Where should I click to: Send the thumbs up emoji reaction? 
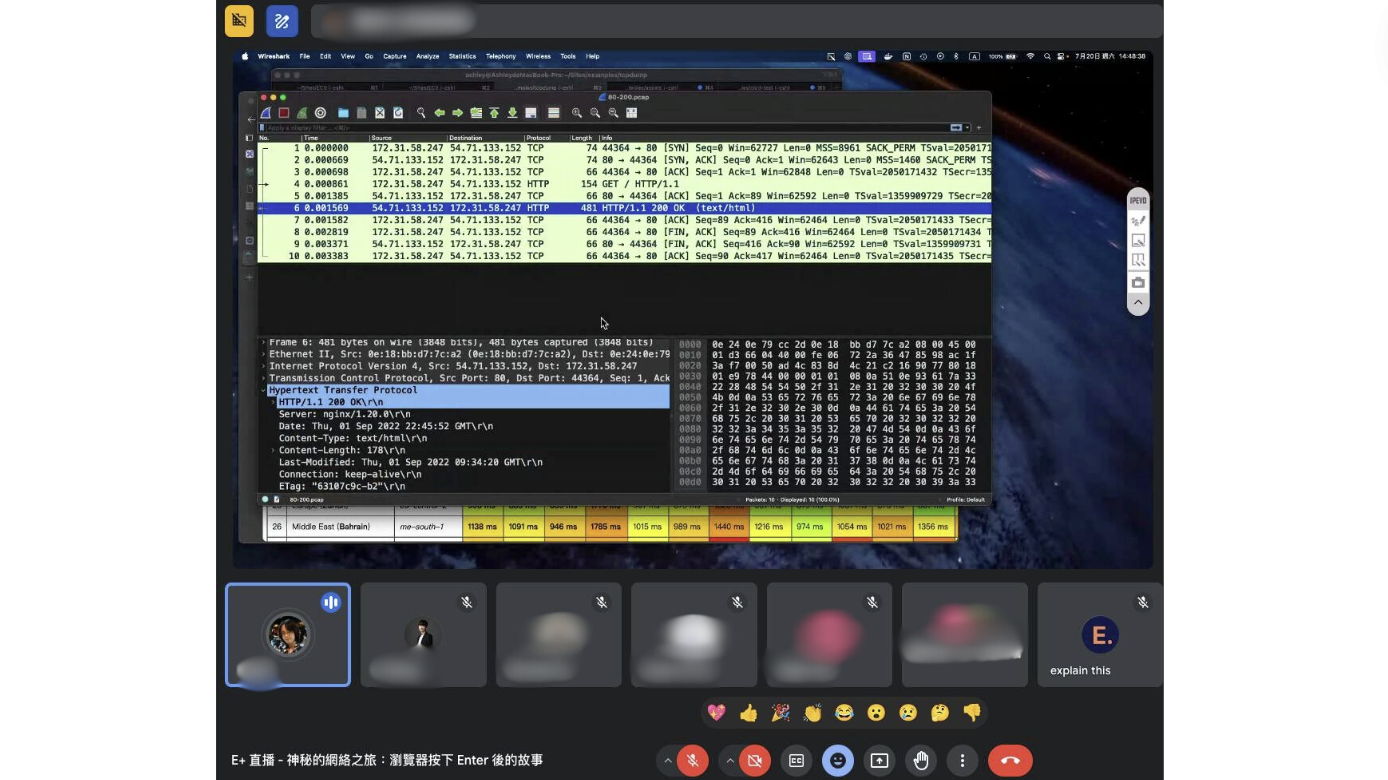[748, 713]
